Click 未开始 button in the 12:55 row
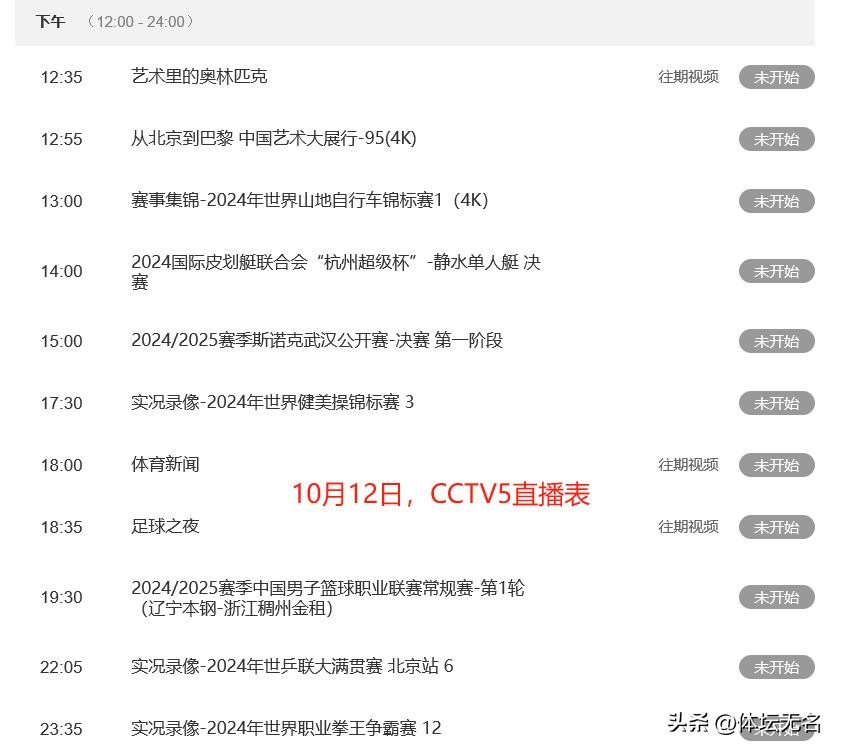The image size is (841, 752). pyautogui.click(x=777, y=139)
